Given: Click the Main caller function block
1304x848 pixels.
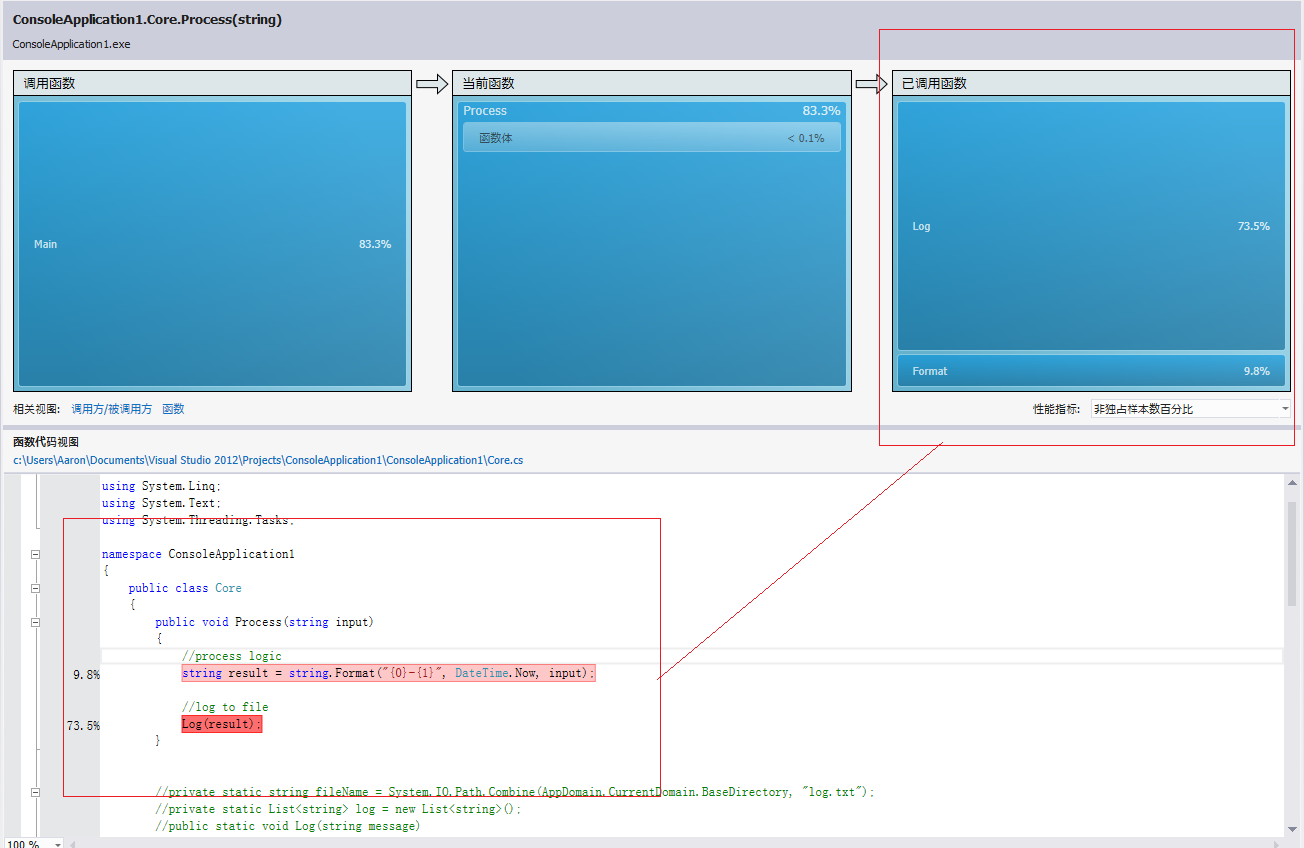Looking at the screenshot, I should point(212,244).
